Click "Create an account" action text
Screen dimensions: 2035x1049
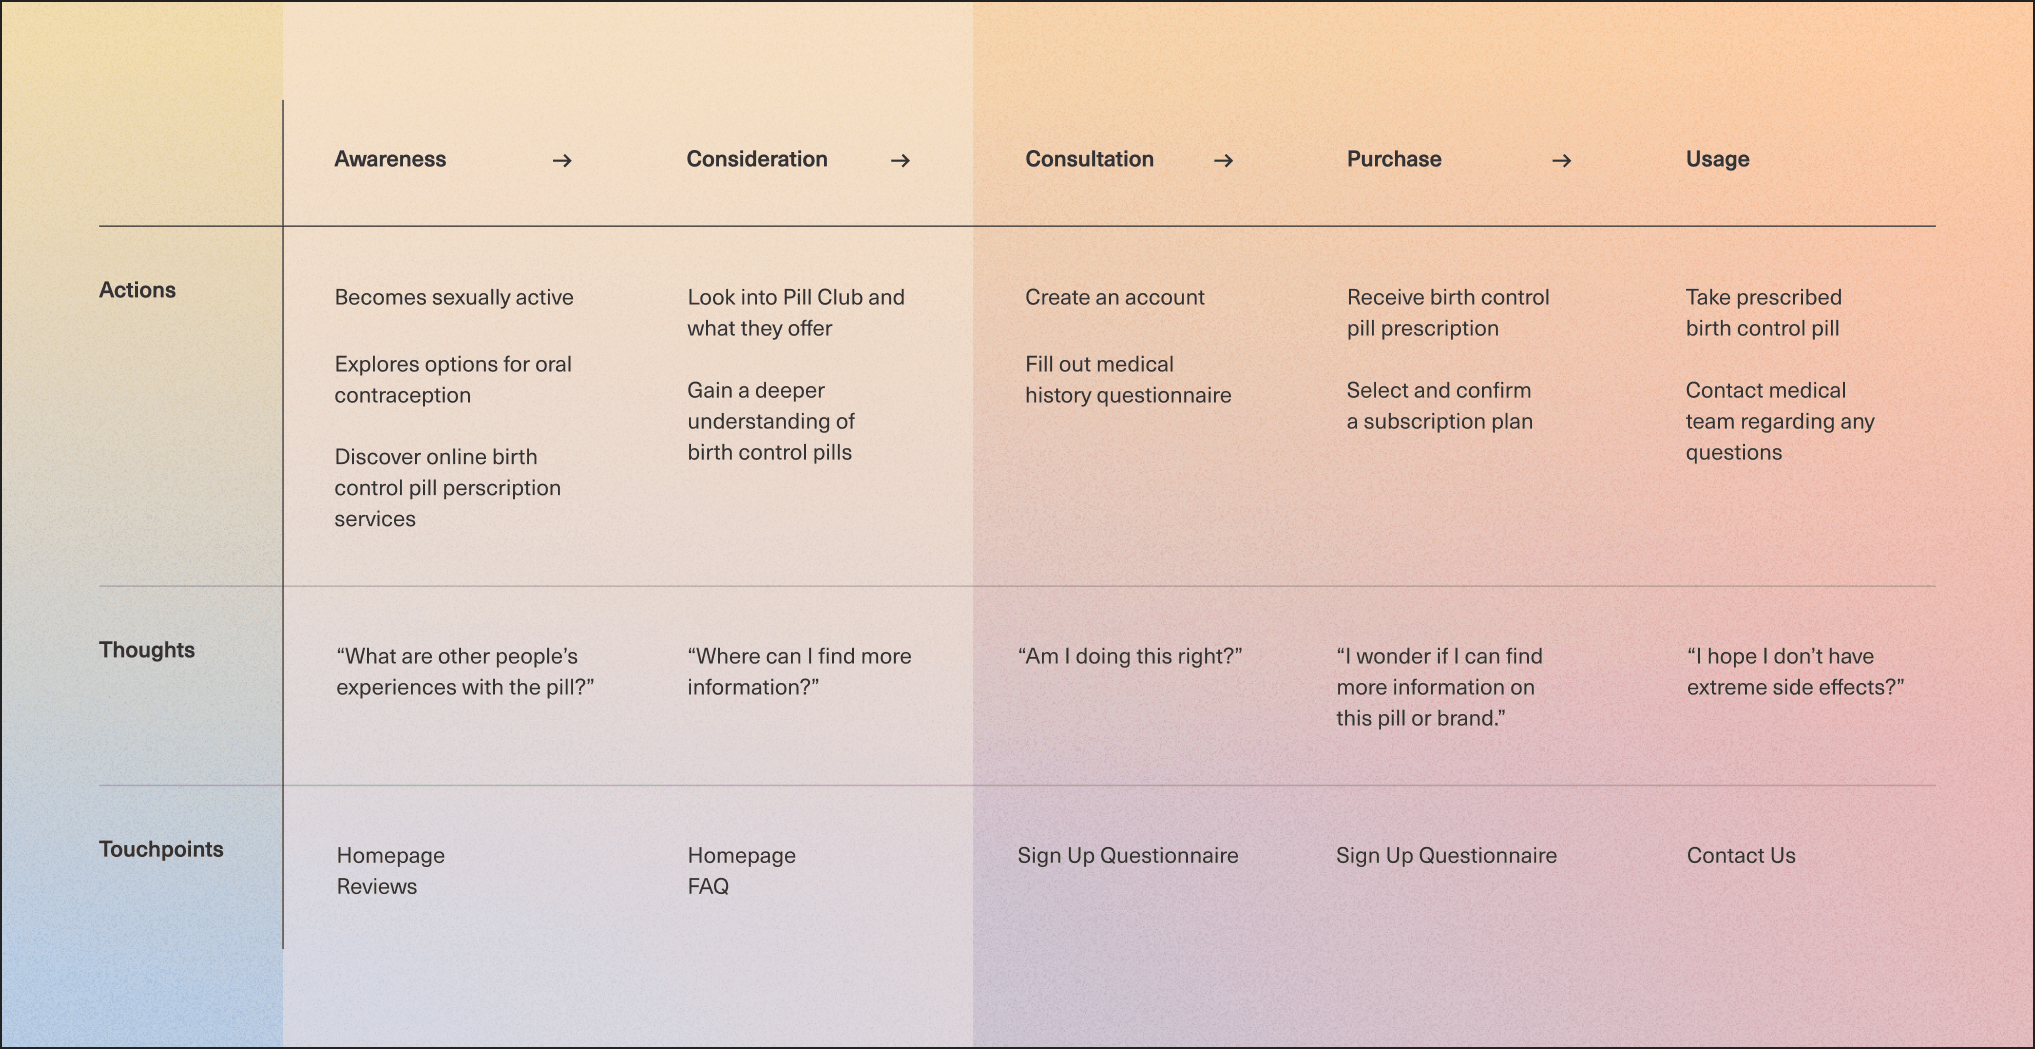pos(1115,297)
